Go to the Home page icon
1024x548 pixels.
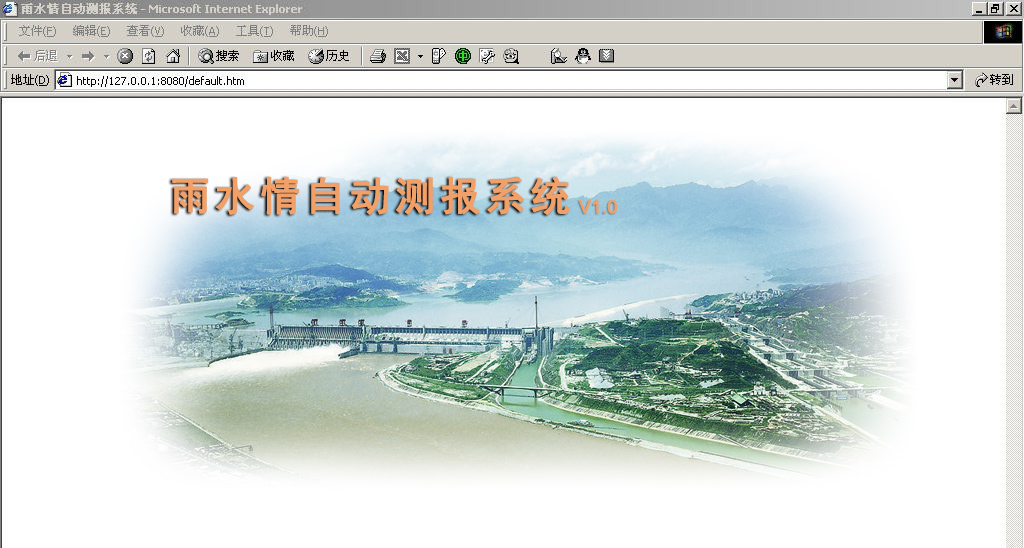point(173,56)
